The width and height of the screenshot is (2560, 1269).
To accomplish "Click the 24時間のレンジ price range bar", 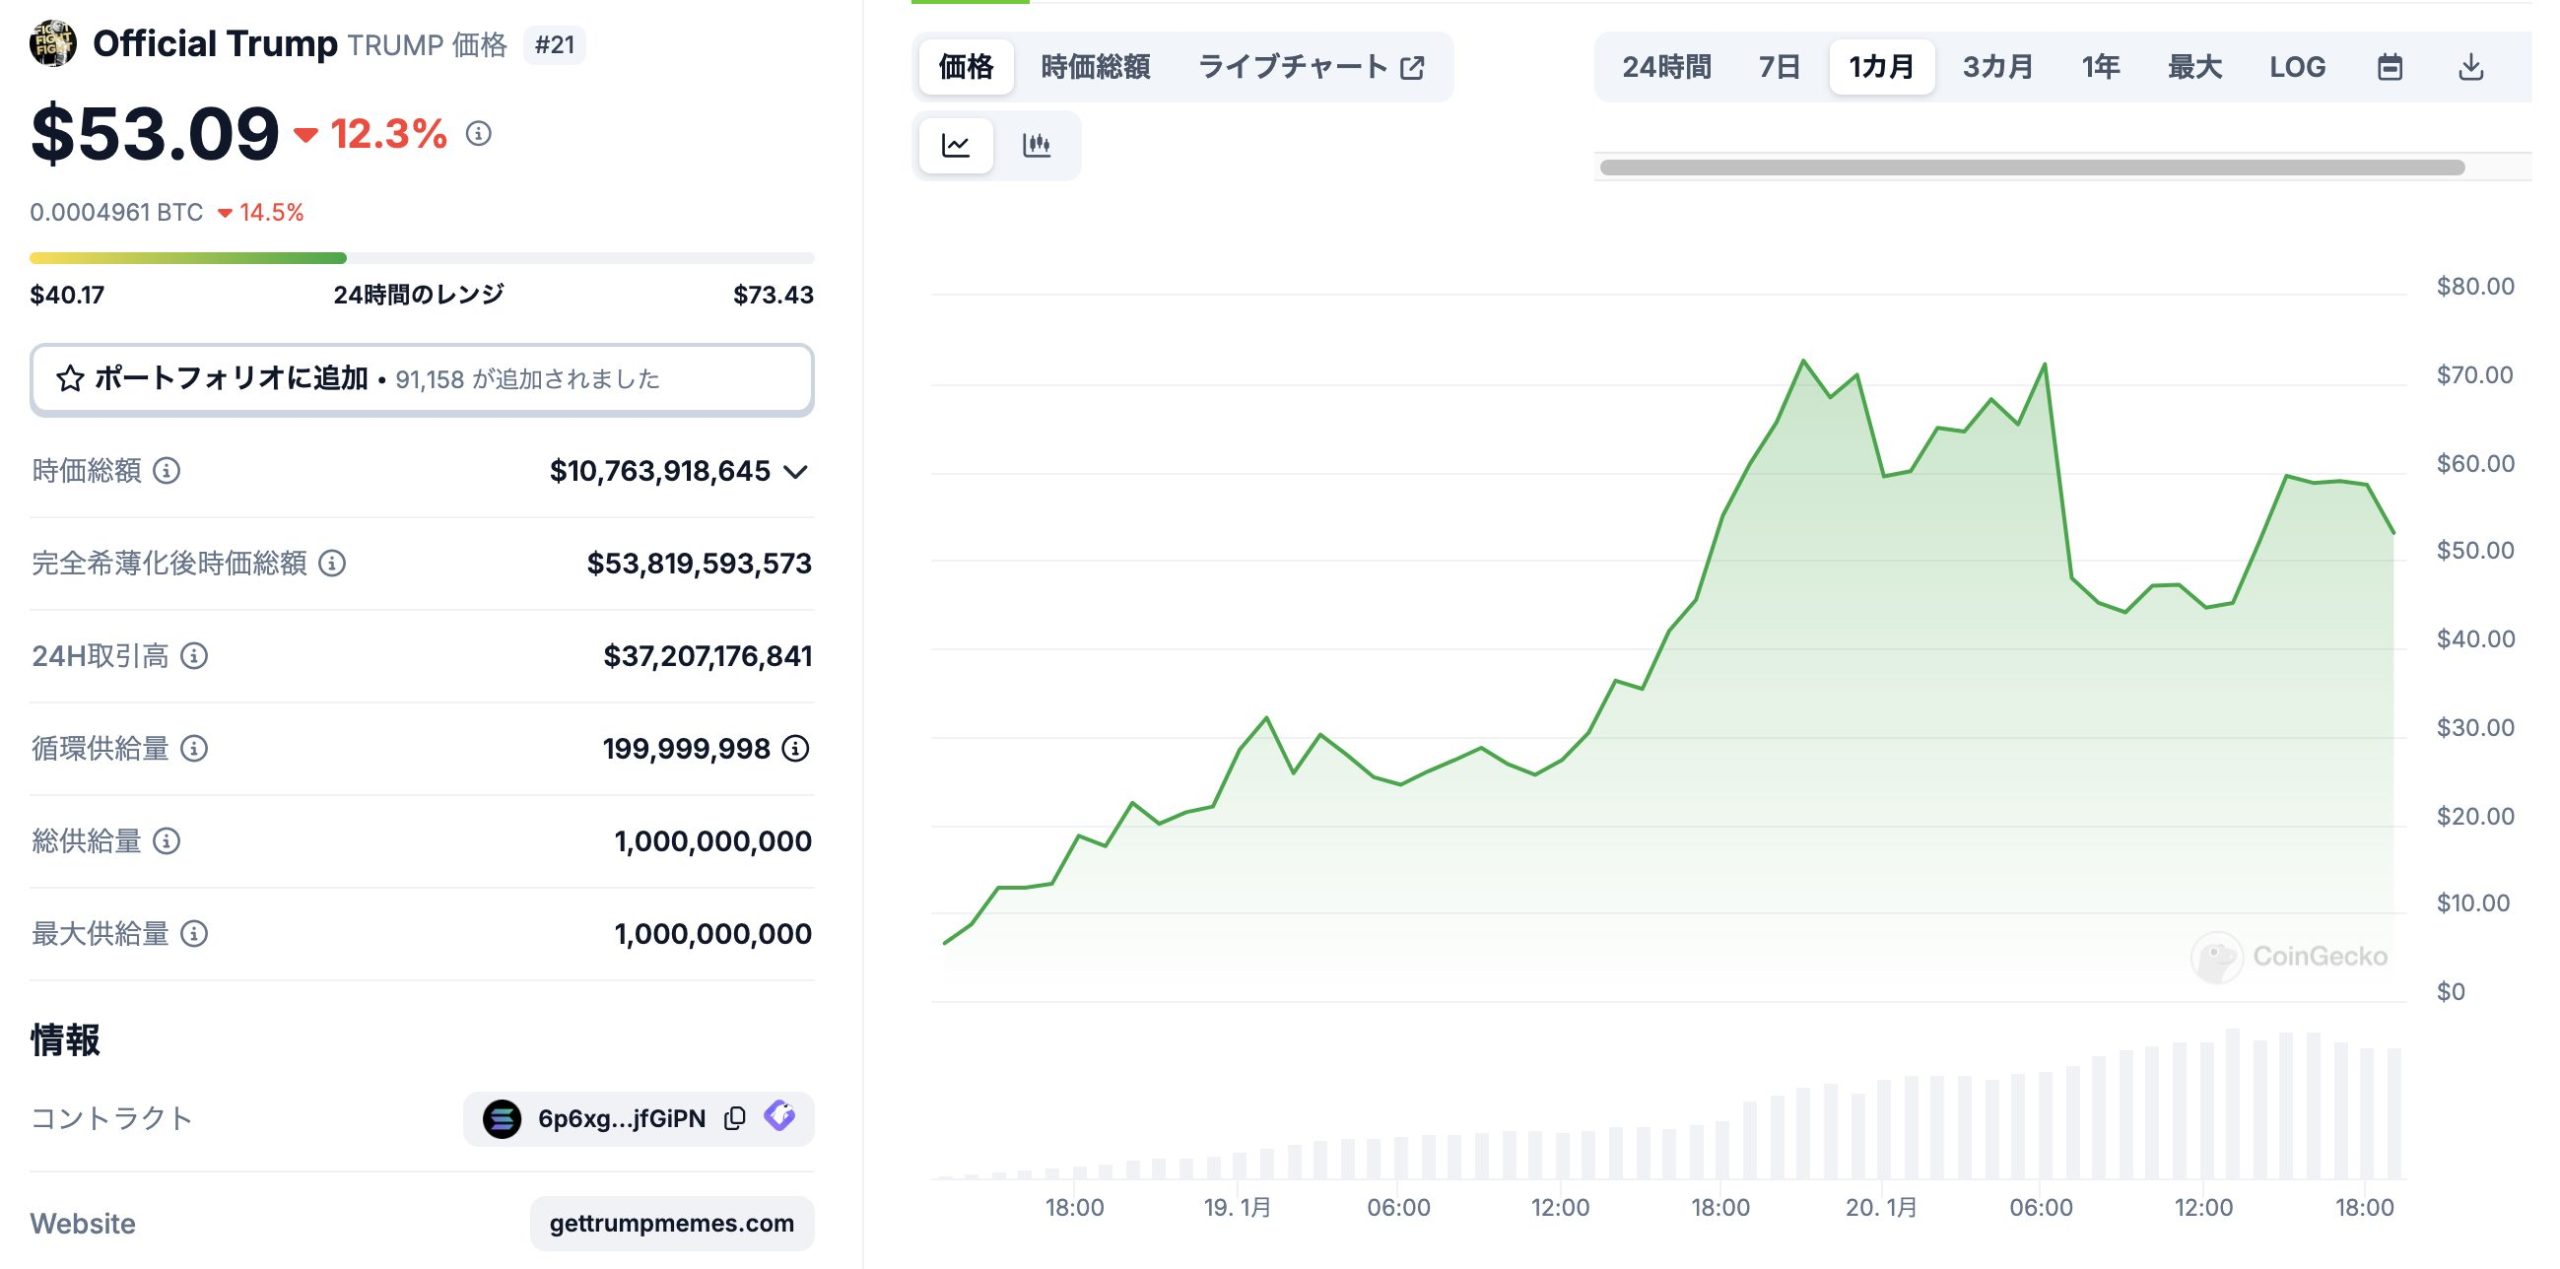I will point(422,258).
